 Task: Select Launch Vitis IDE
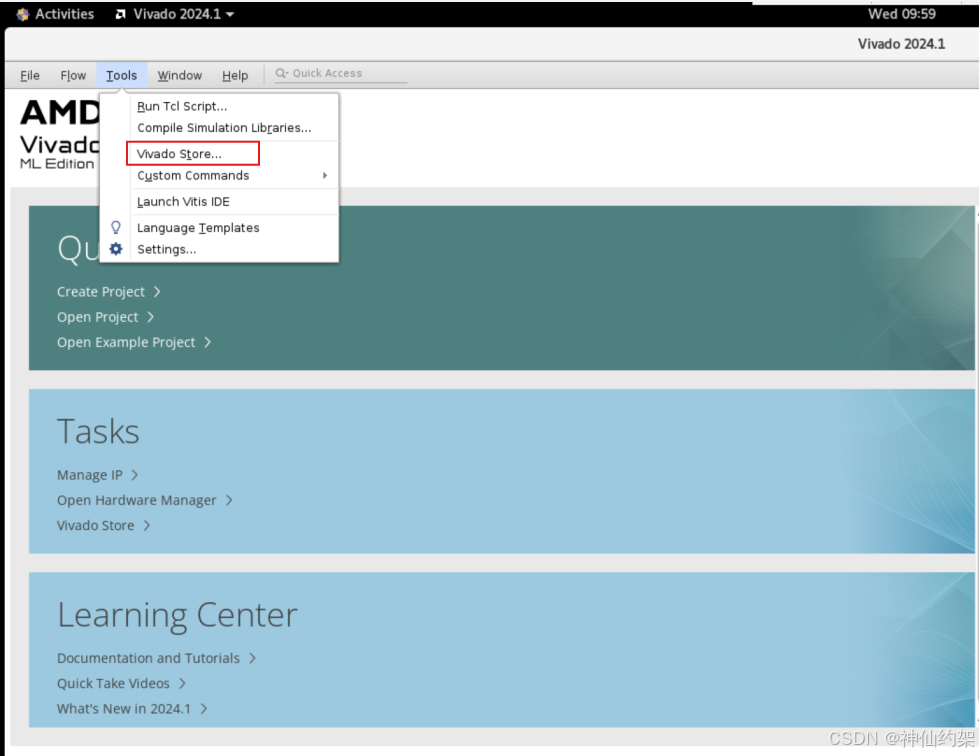pos(183,203)
